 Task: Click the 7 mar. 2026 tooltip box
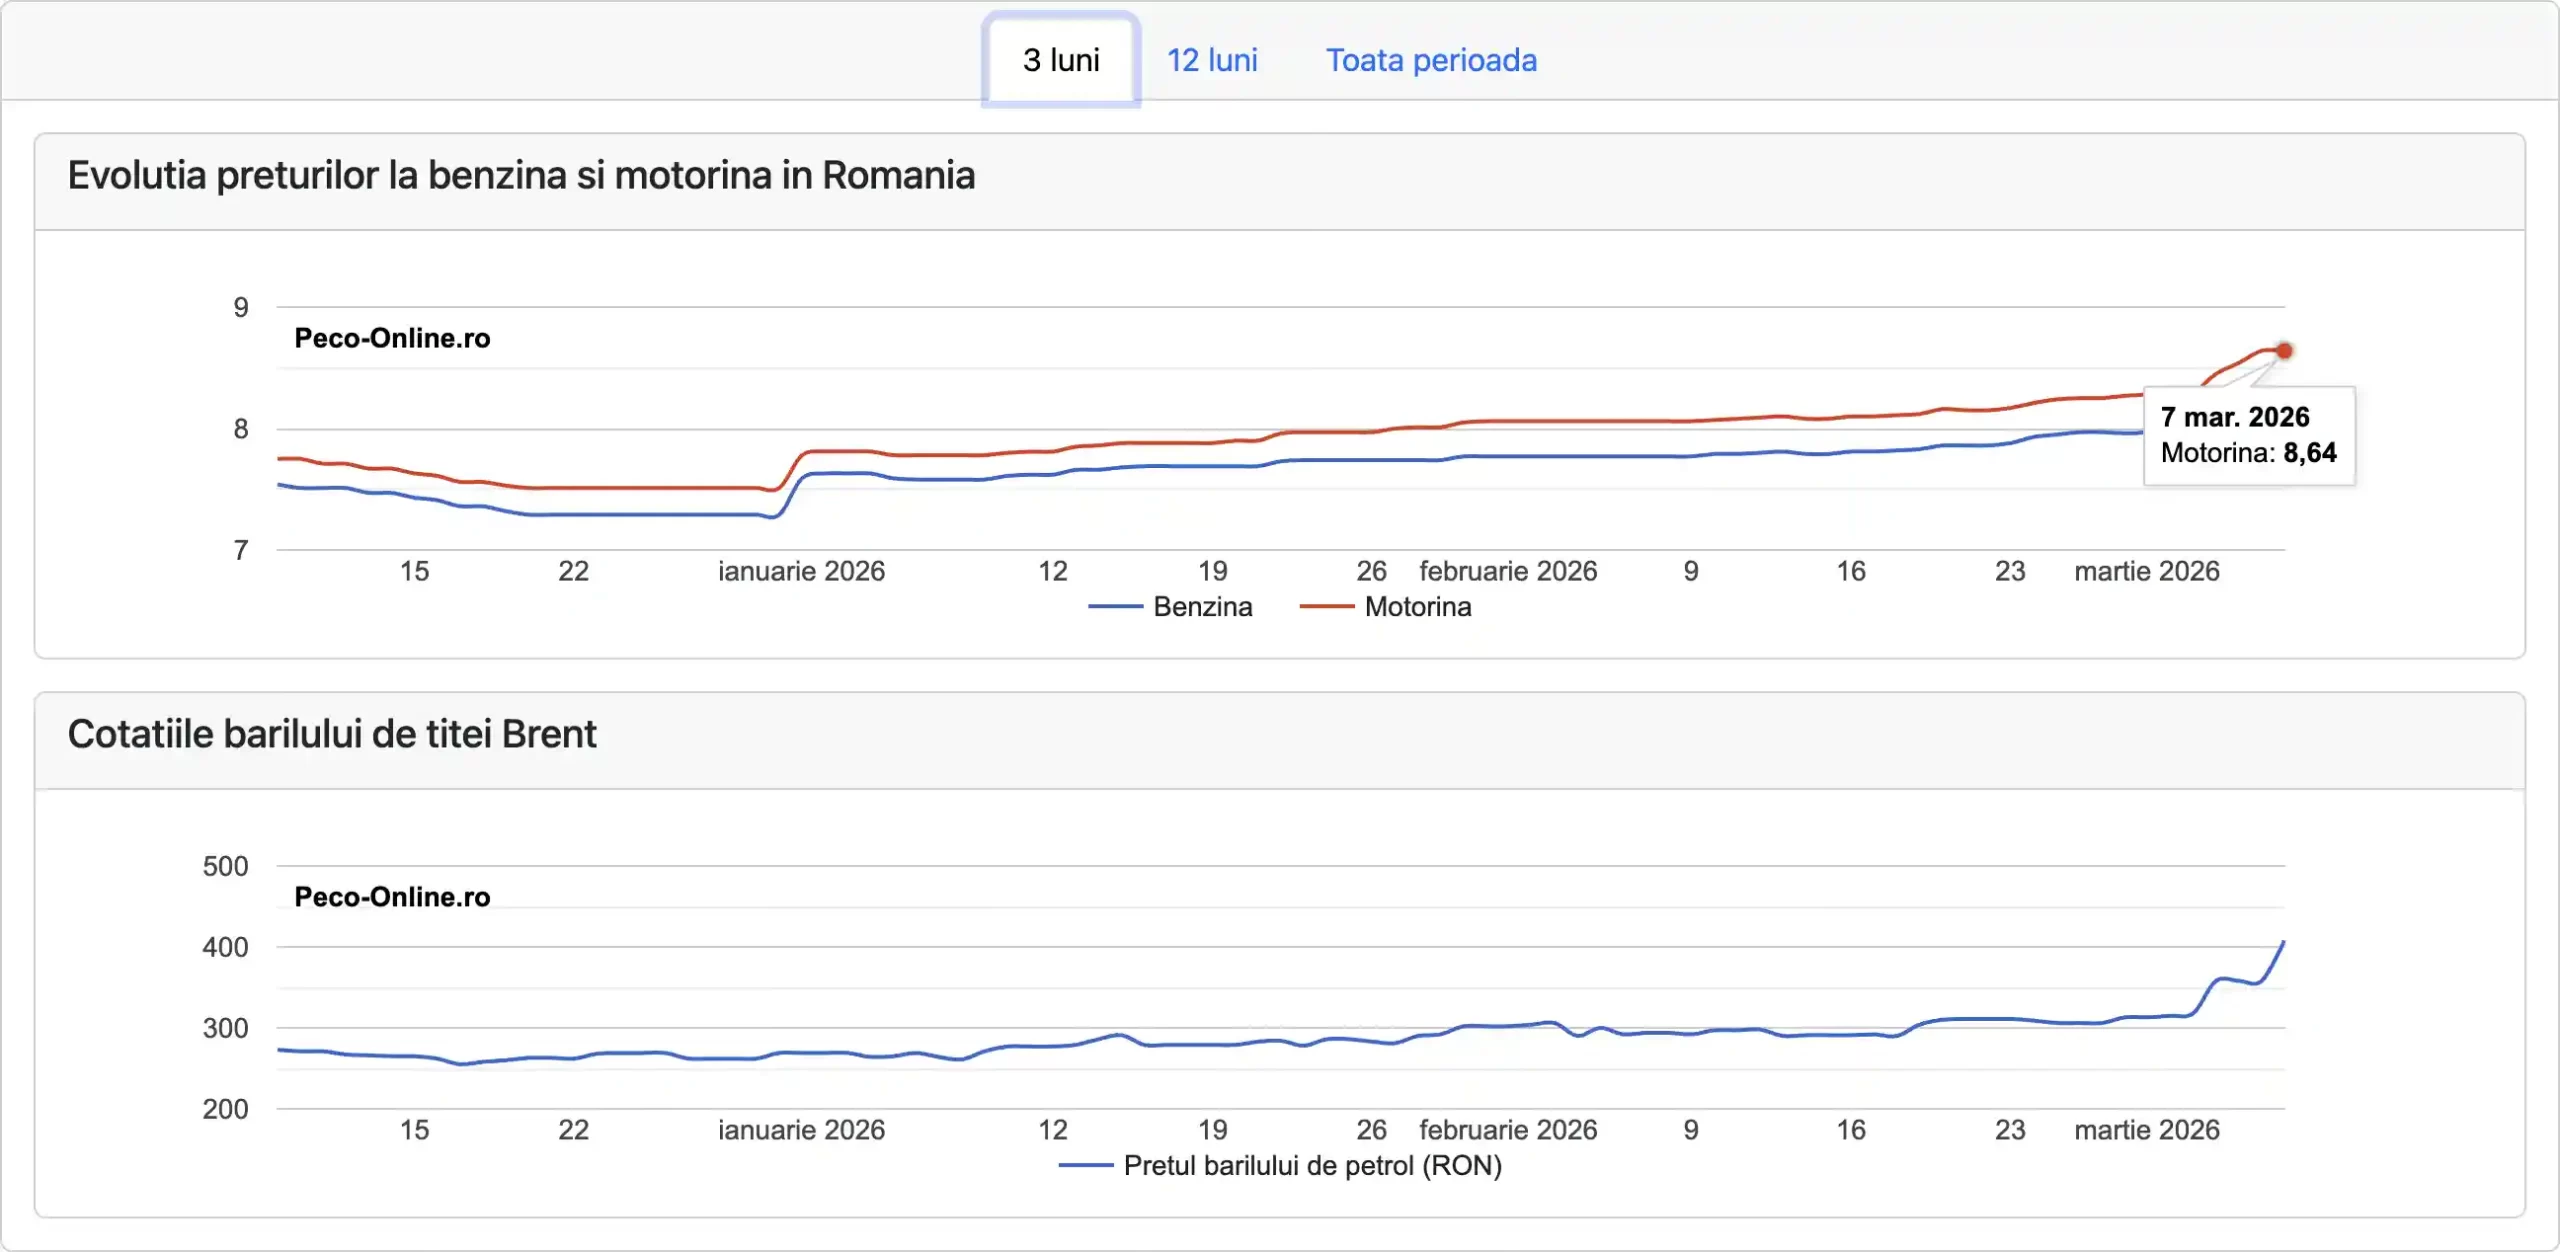coord(2248,436)
